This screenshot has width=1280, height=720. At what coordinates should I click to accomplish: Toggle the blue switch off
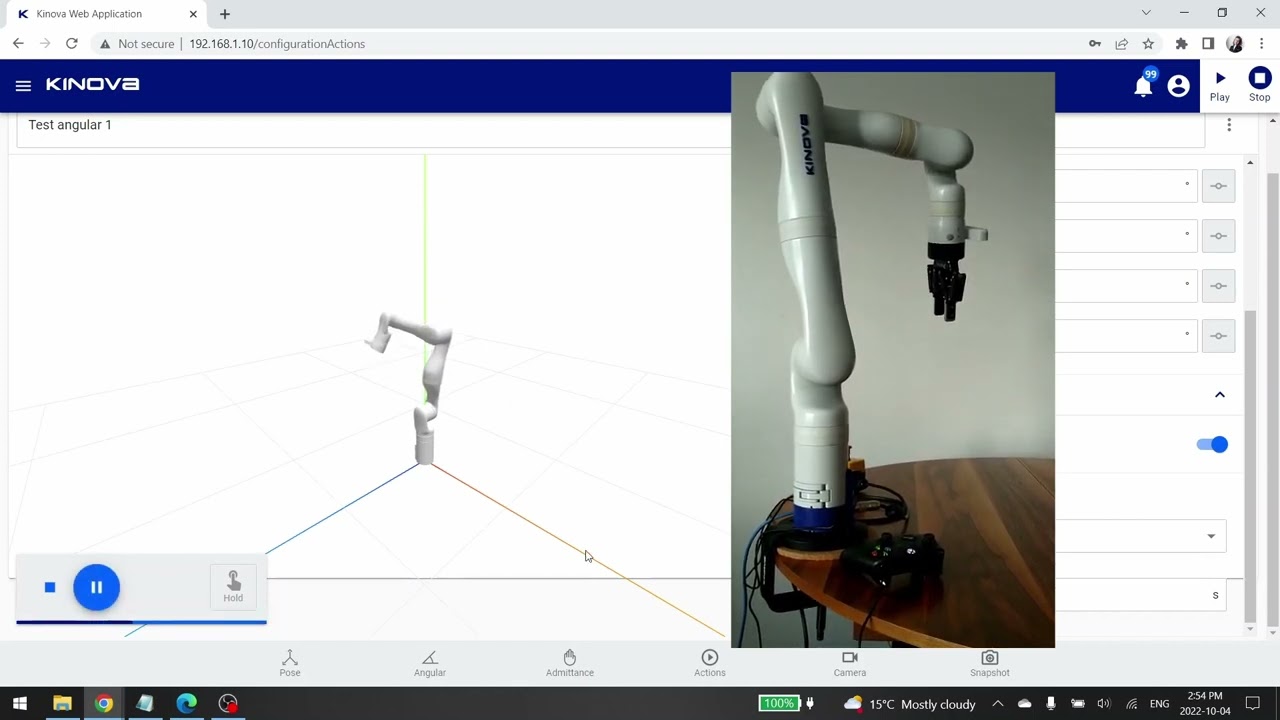(x=1212, y=445)
